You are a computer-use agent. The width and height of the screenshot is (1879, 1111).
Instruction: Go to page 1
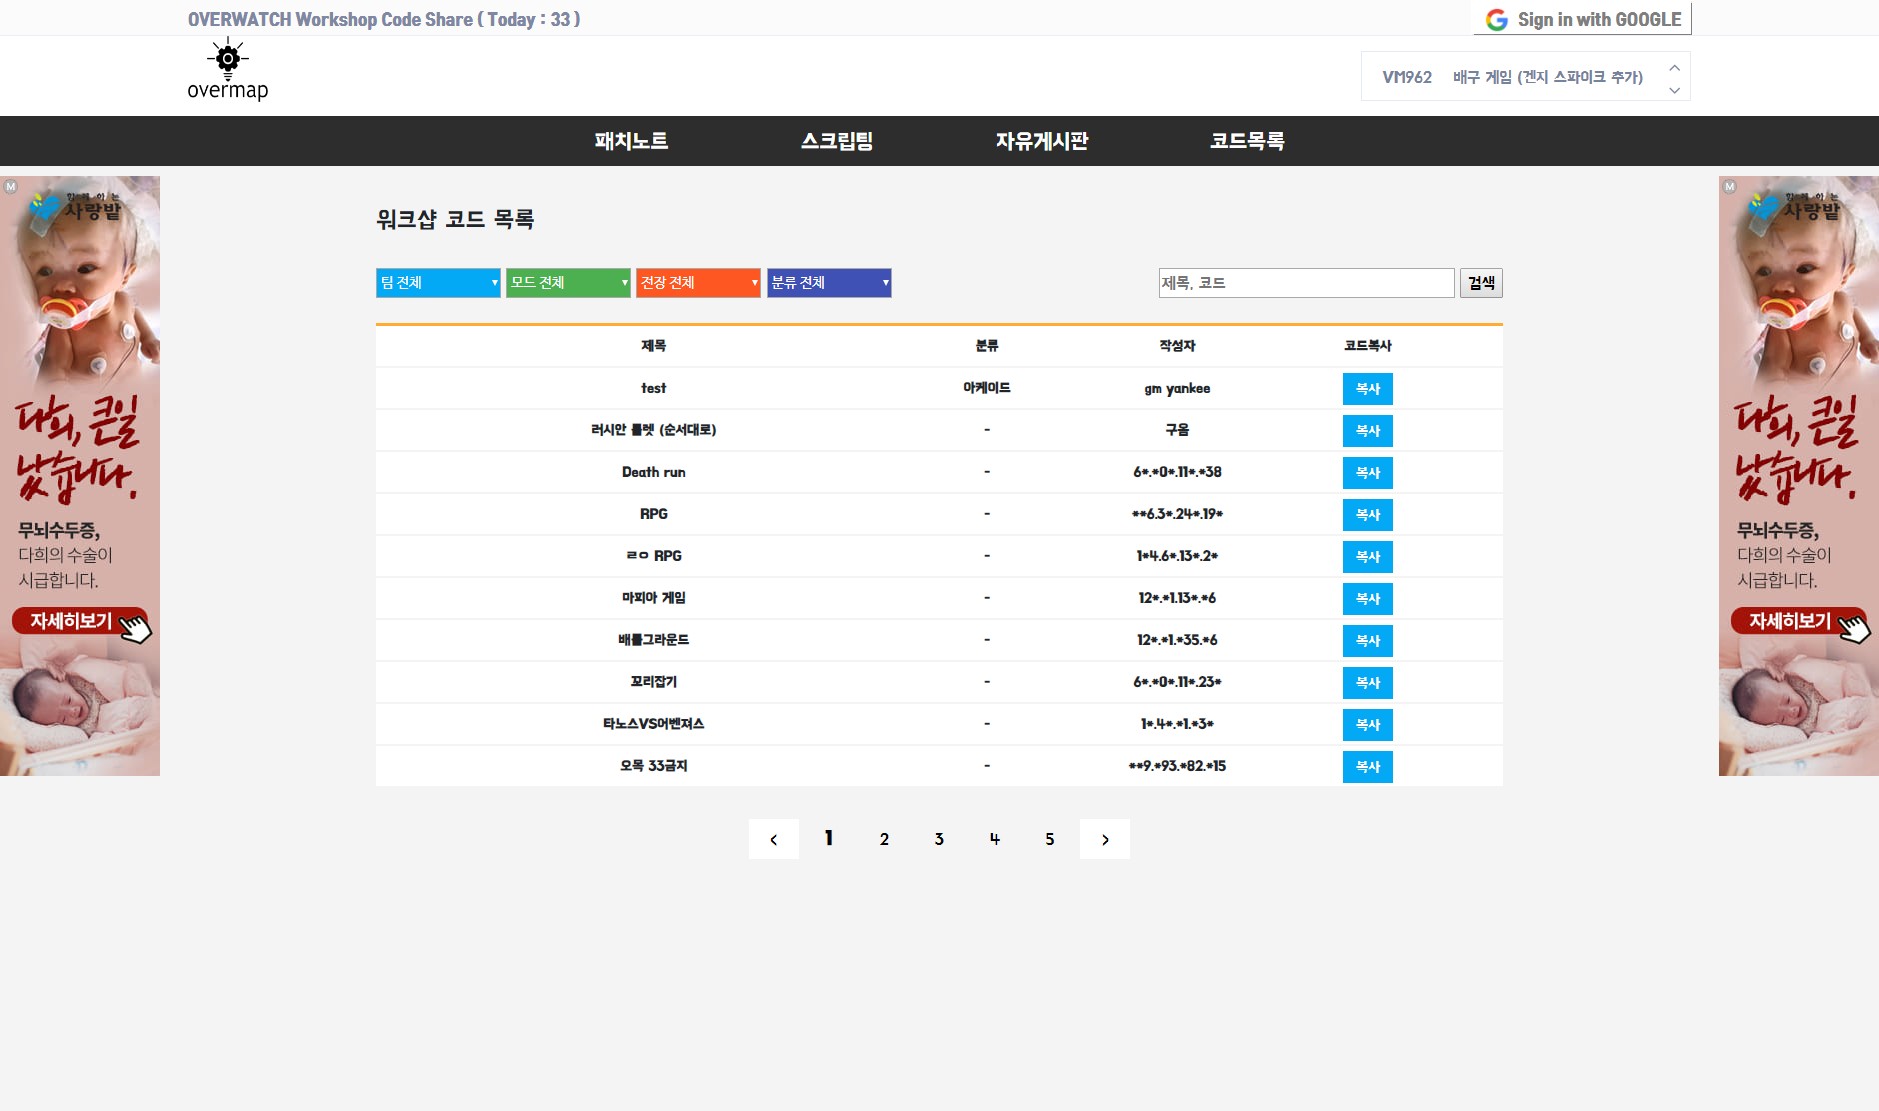click(829, 839)
